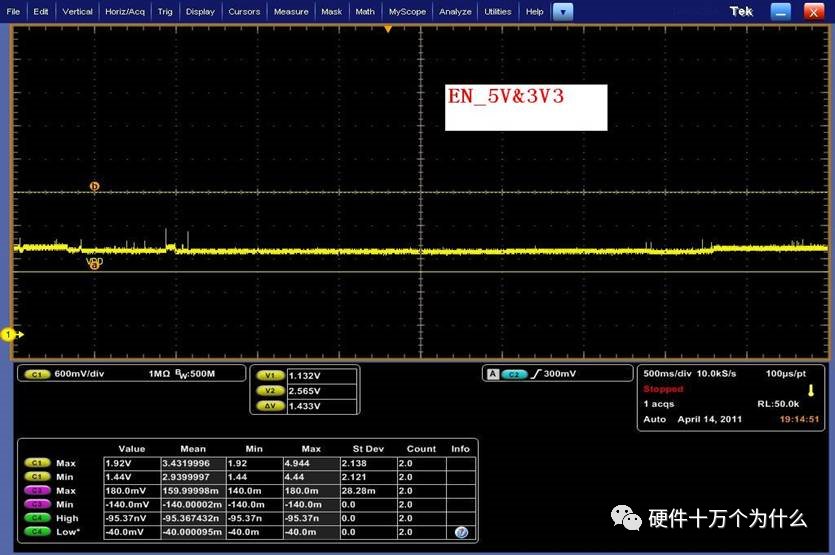835x555 pixels.
Task: Click the info icon in measurement table
Action: coord(461,533)
